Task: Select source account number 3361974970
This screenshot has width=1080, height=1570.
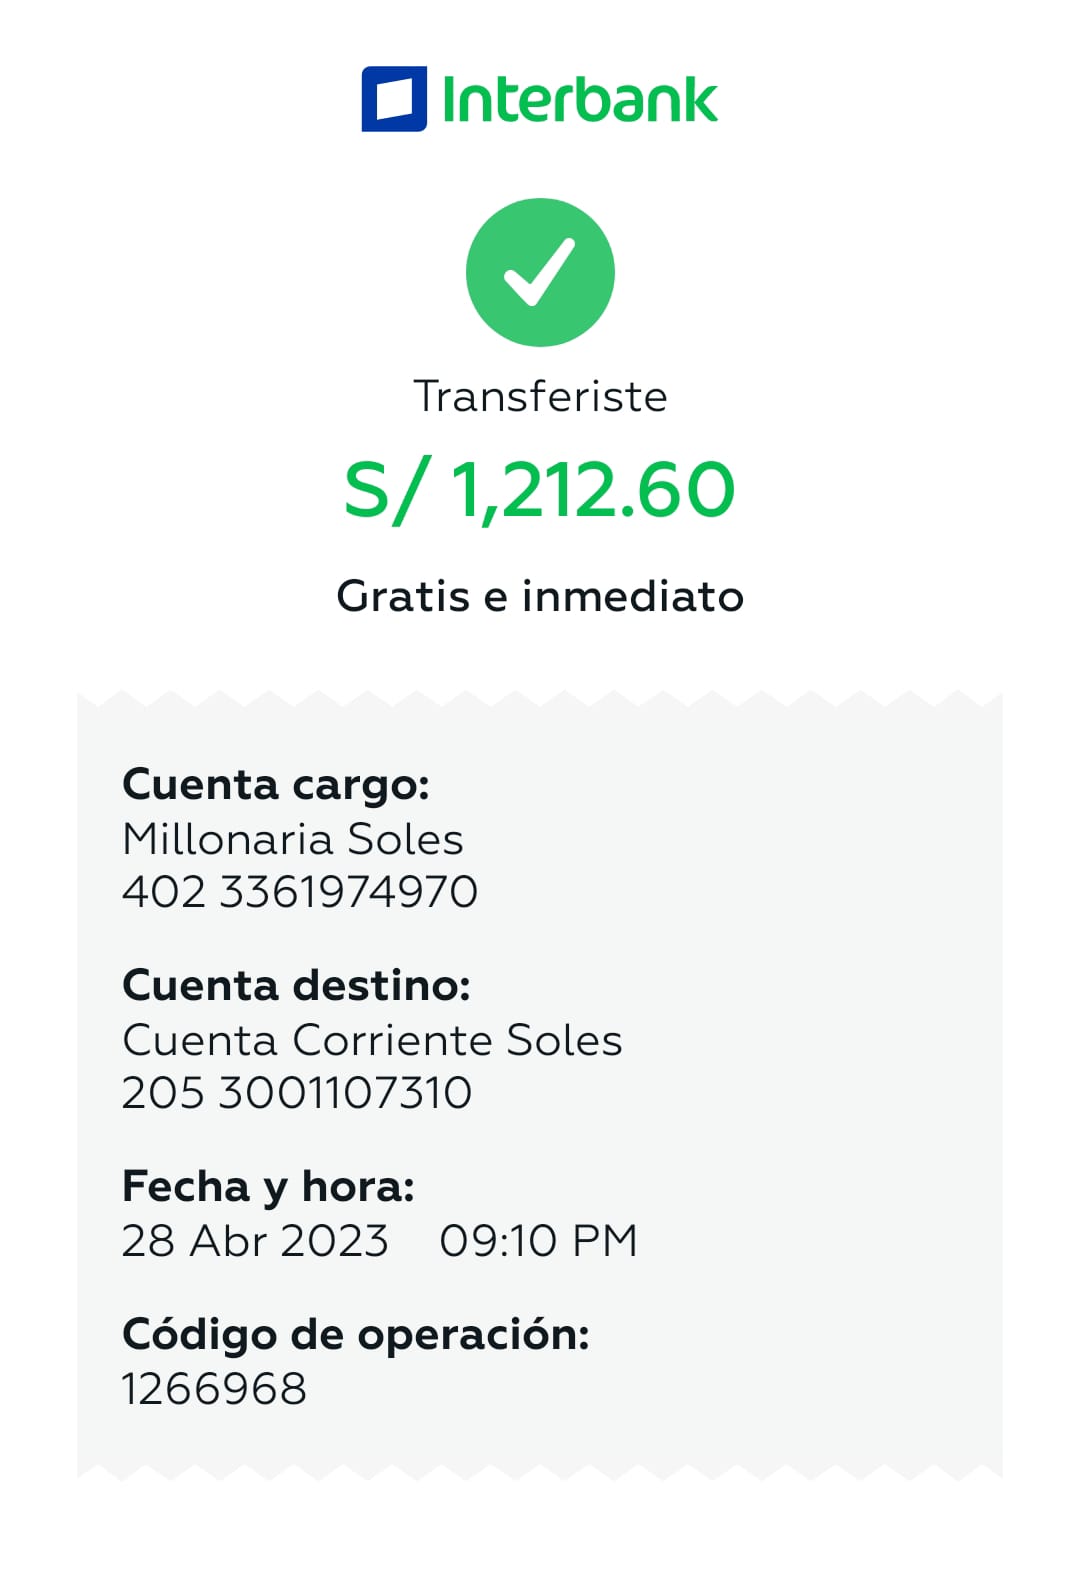Action: click(x=348, y=892)
